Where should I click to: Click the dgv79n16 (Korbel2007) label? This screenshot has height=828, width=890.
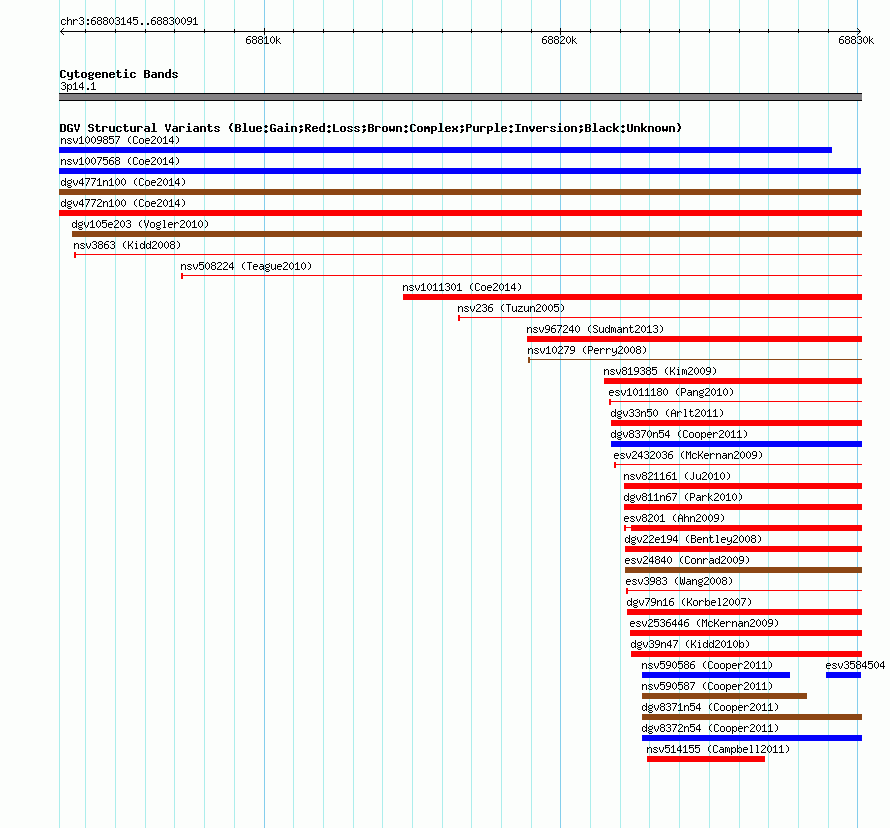(689, 602)
